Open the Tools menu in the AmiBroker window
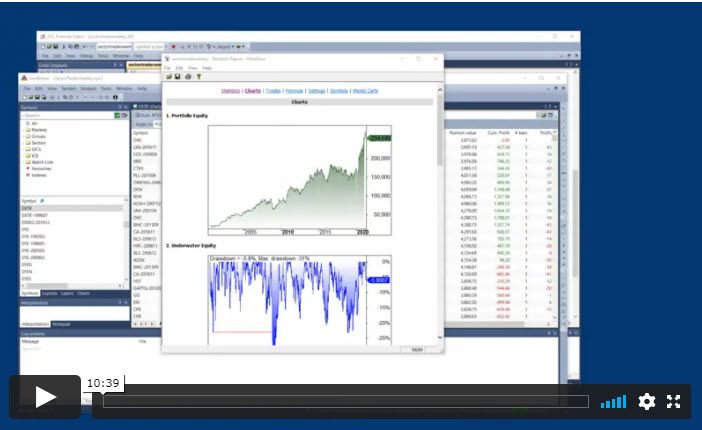 [106, 89]
